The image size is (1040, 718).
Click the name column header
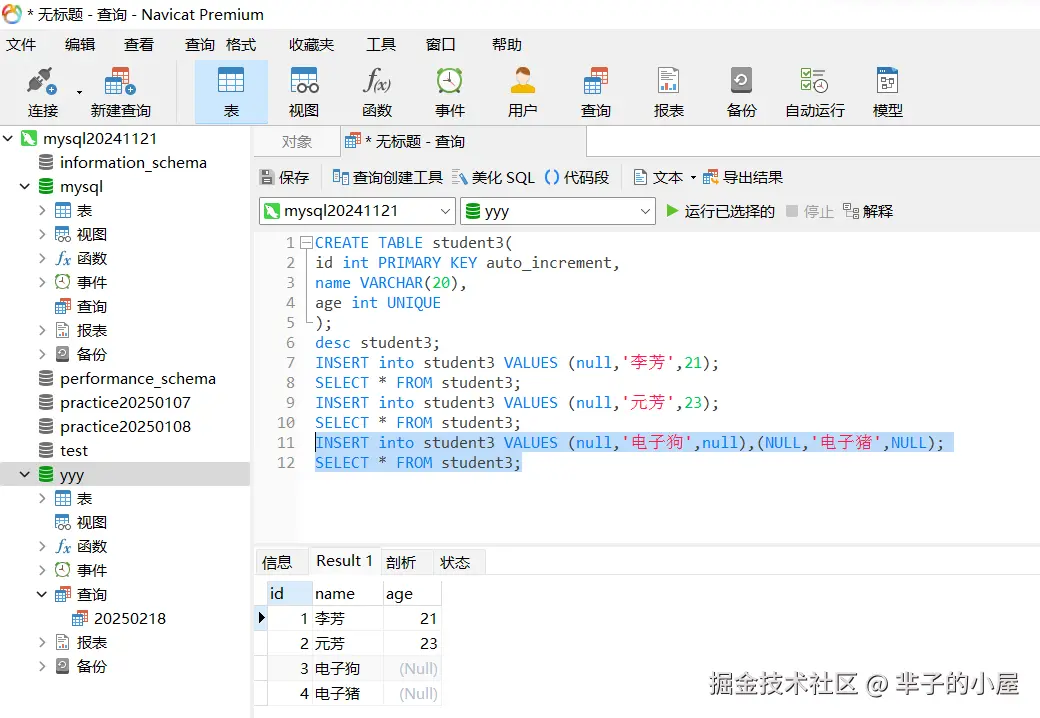(348, 593)
